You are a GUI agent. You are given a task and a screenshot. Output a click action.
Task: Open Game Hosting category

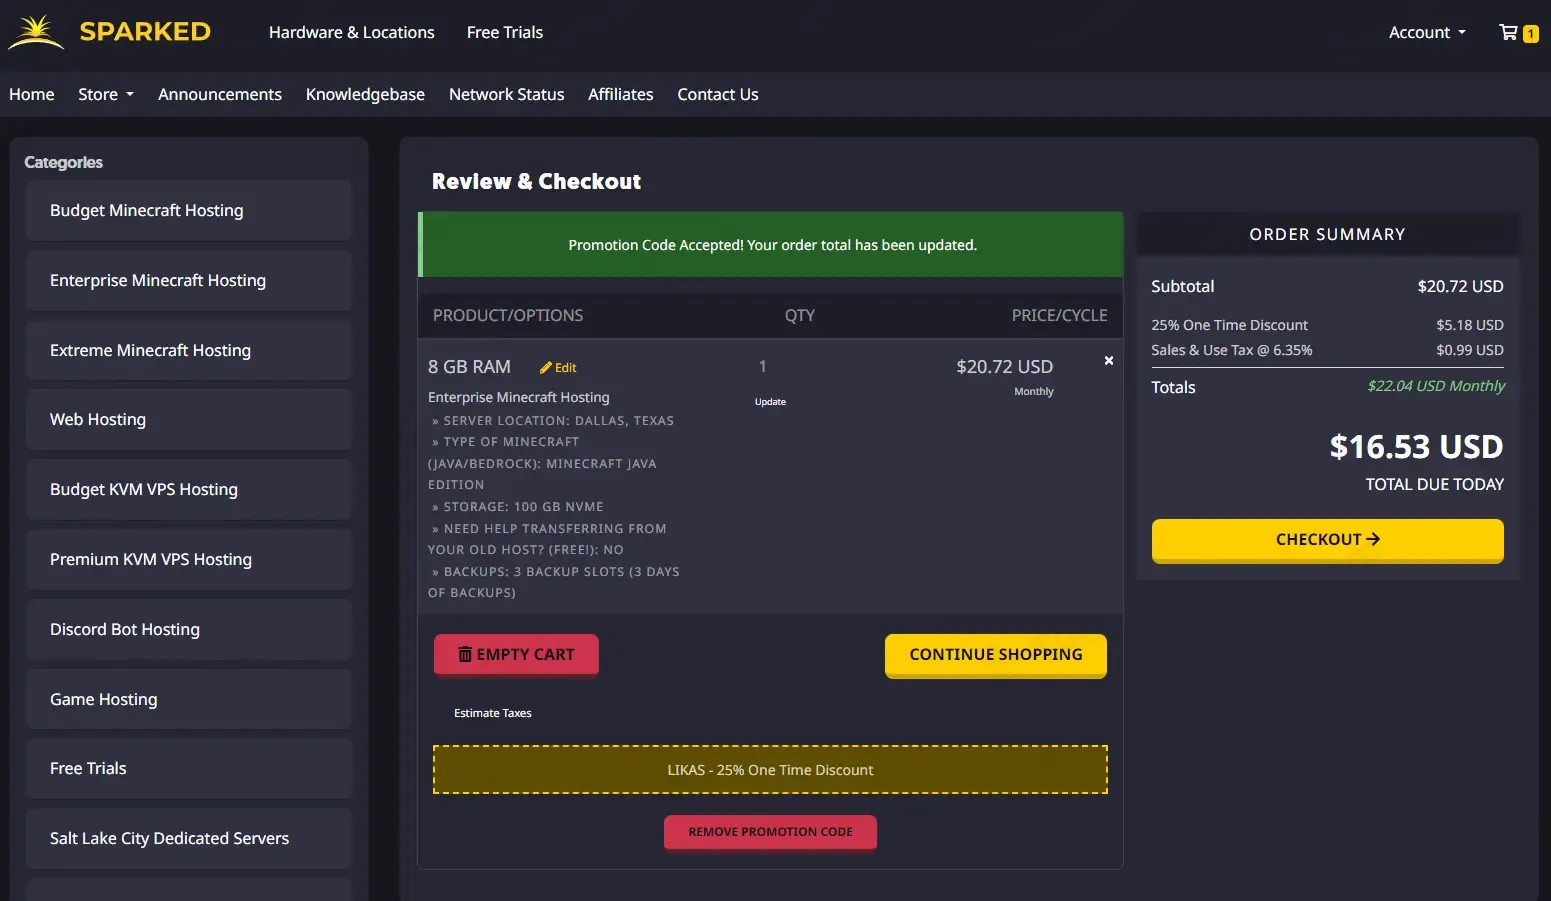tap(189, 699)
